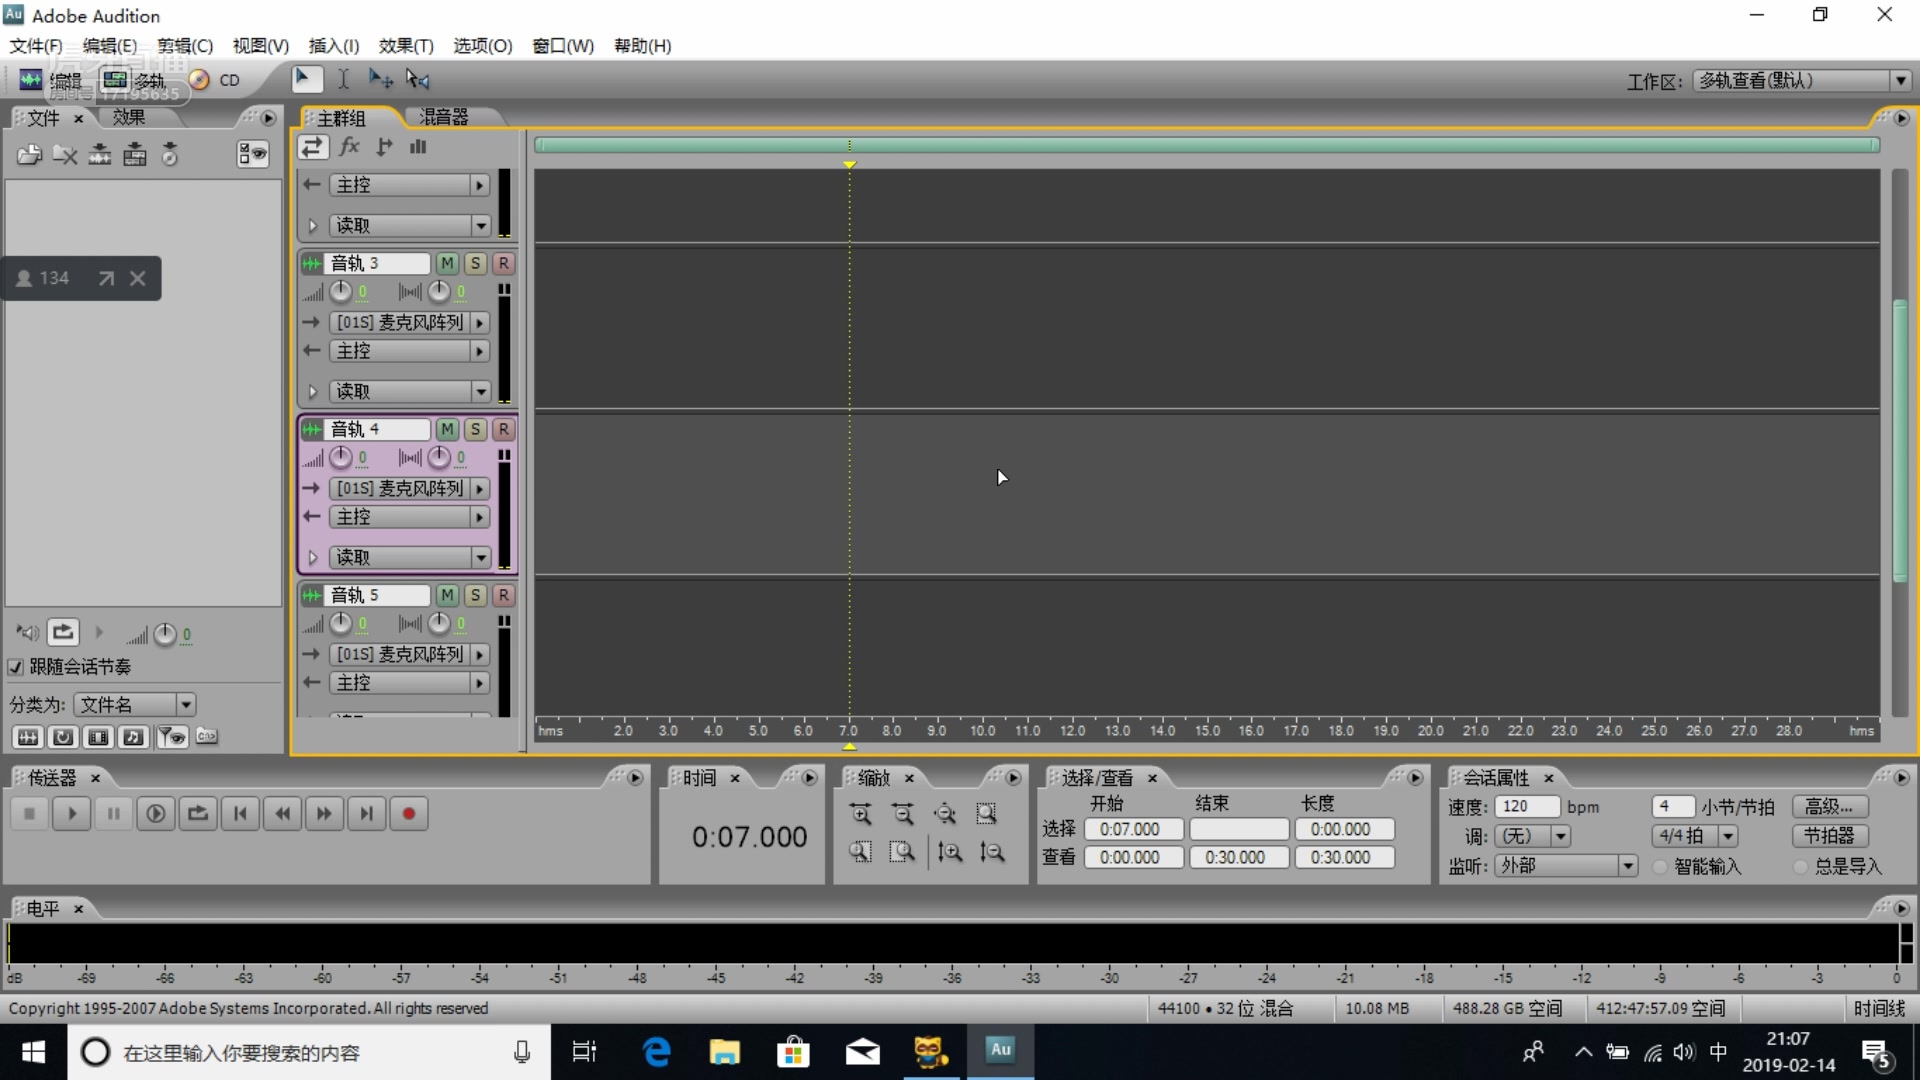Select the Time Selection I-beam tool
This screenshot has height=1080, width=1920.
[343, 79]
